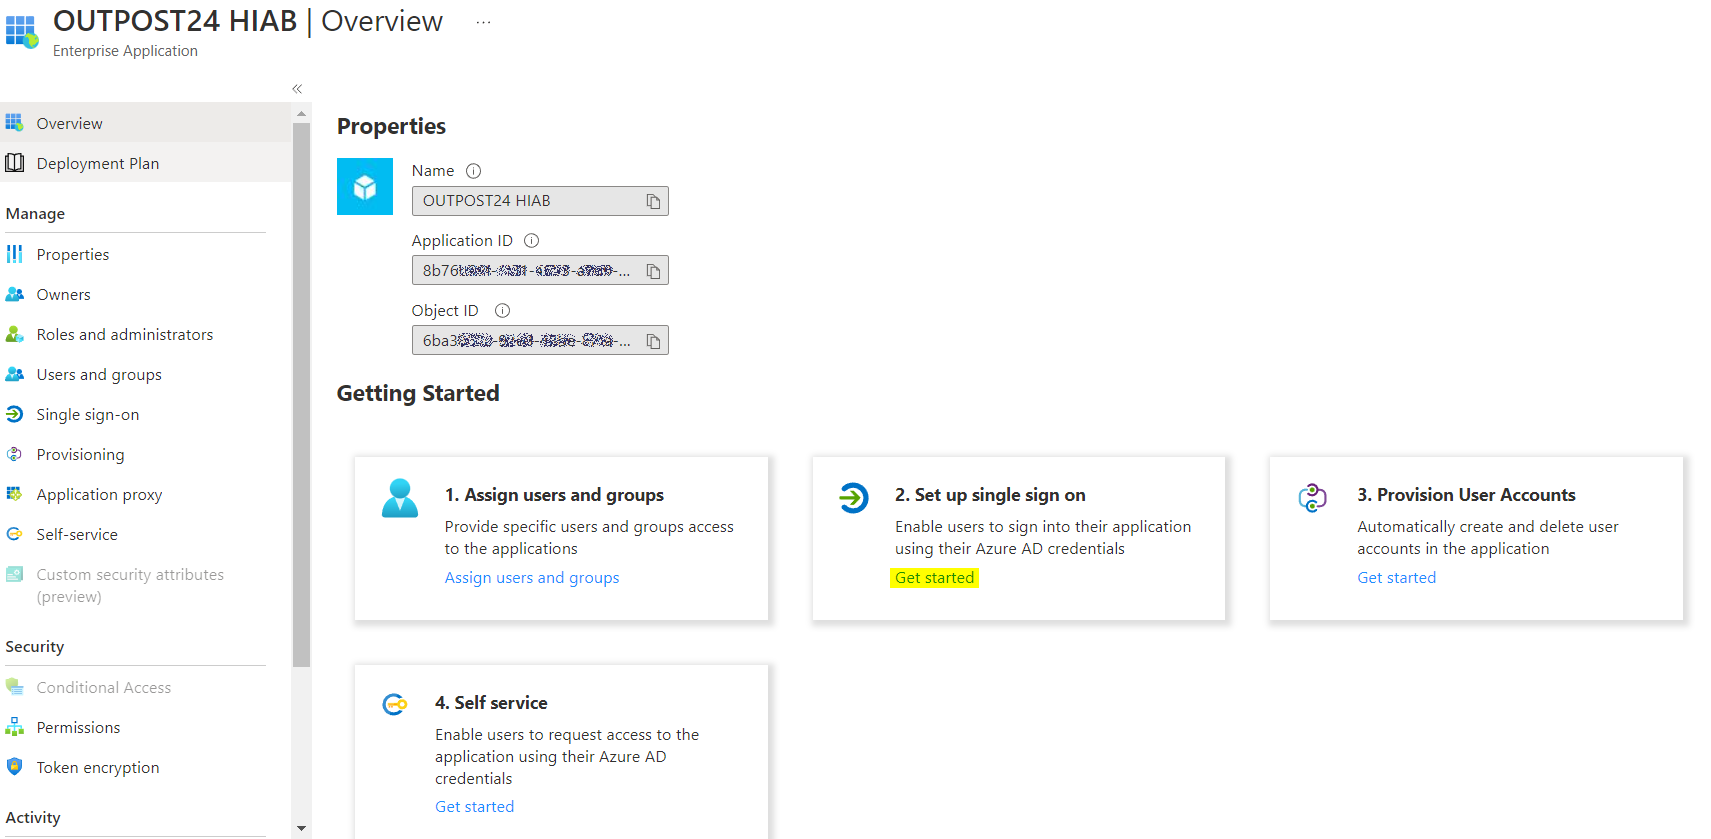This screenshot has width=1711, height=839.
Task: Select Token encryption under Security
Action: 98,768
